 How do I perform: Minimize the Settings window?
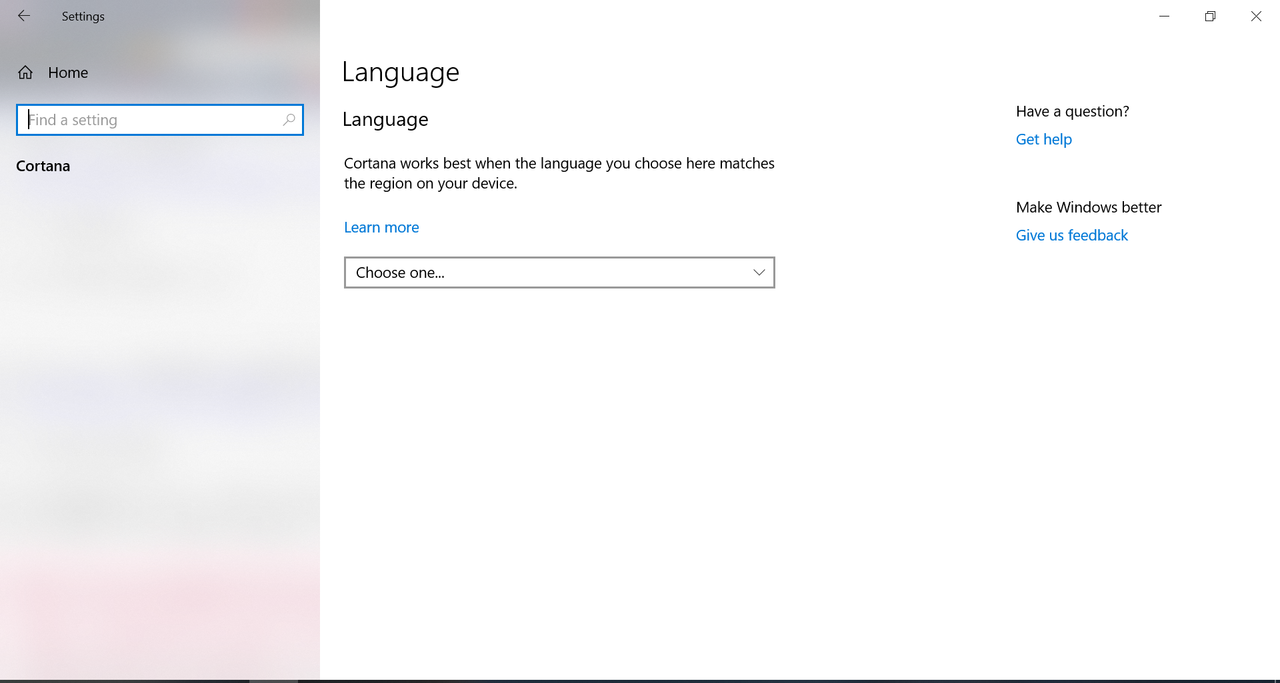pyautogui.click(x=1164, y=16)
